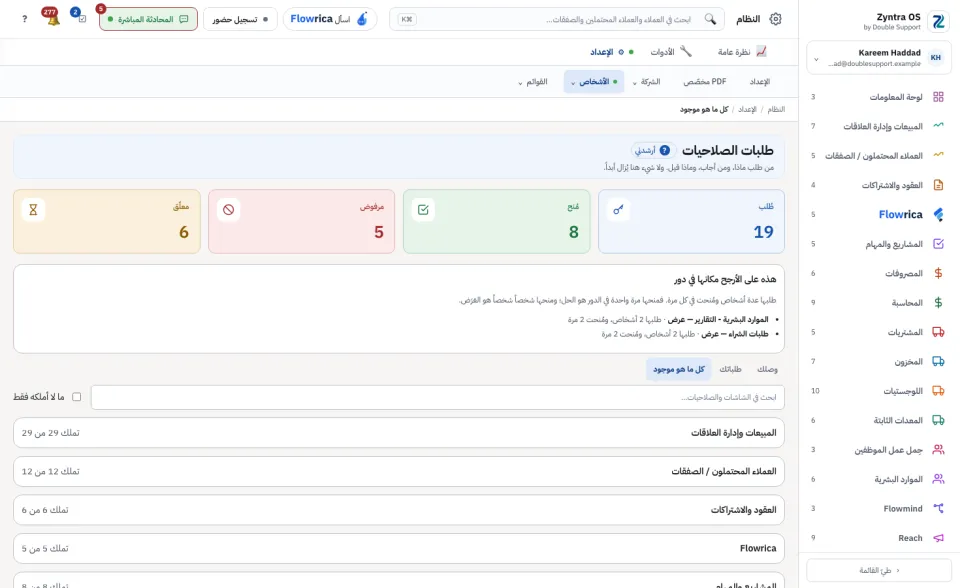The height and width of the screenshot is (588, 960).
Task: Click the key icon on طلب card
Action: coord(618,209)
